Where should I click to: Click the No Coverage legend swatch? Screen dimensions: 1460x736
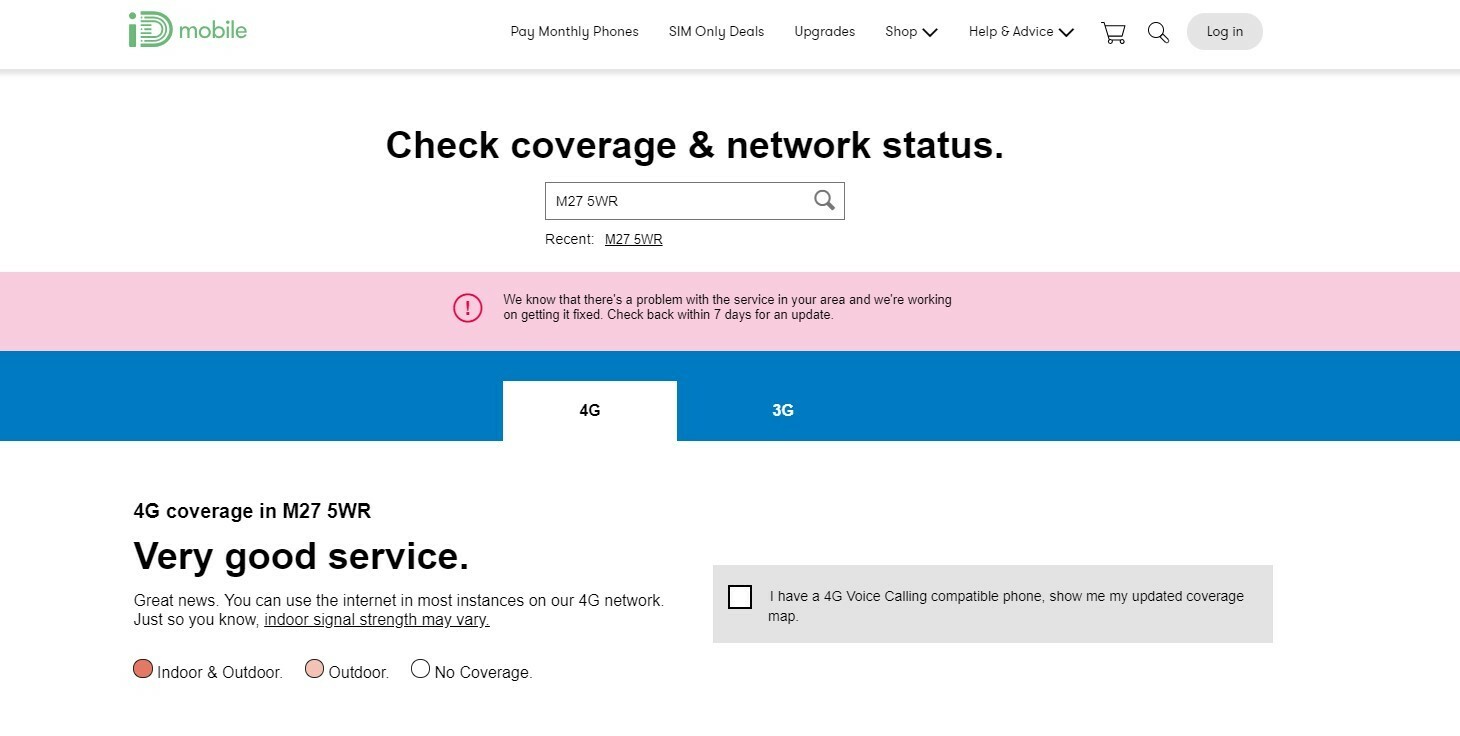point(420,669)
